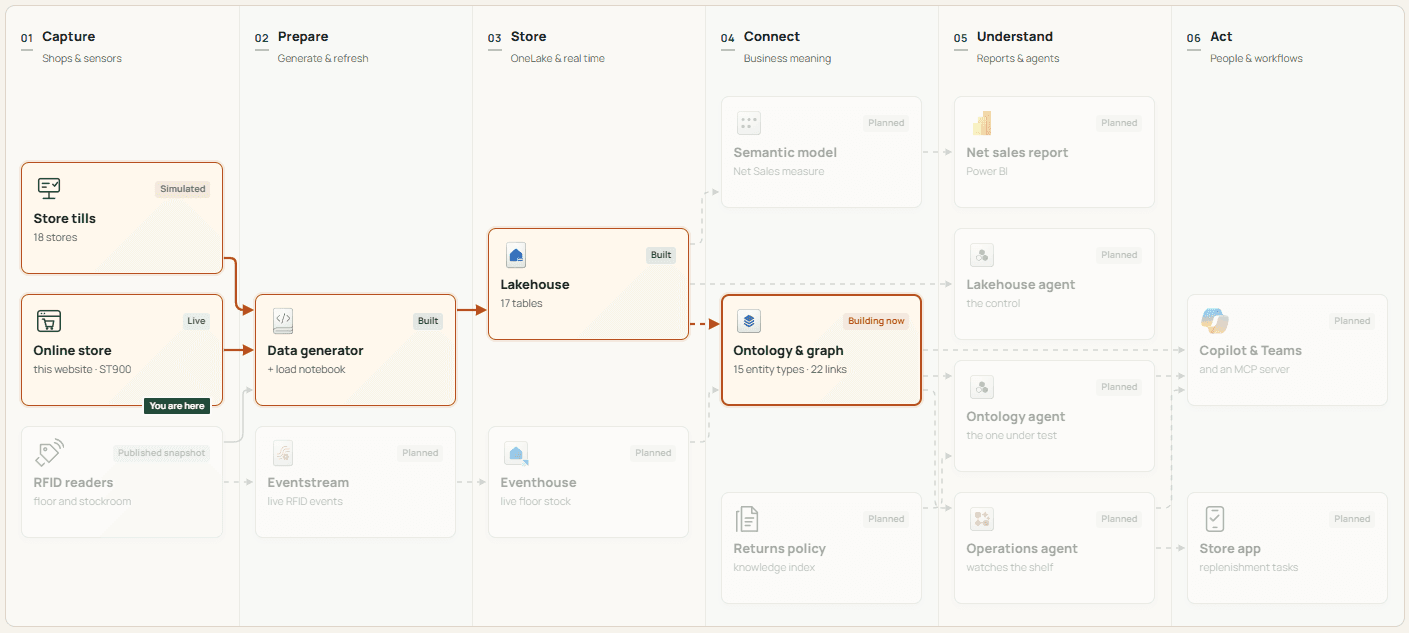Click the Published snapshot badge

pos(162,453)
